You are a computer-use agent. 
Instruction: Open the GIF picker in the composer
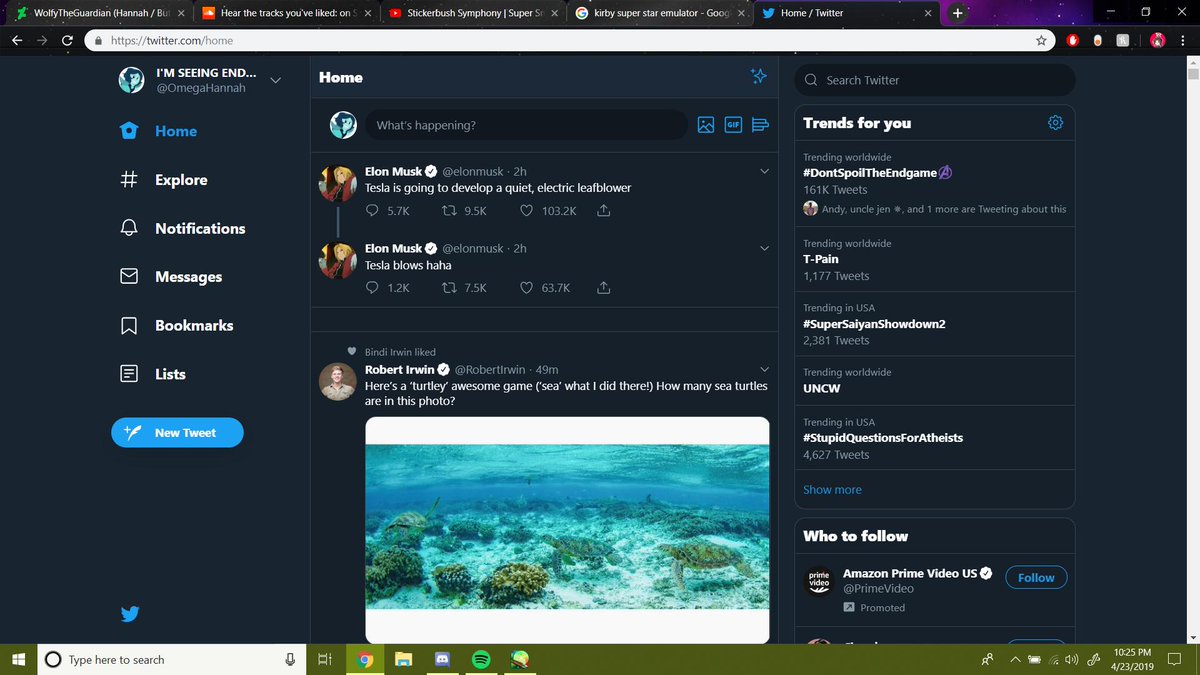coord(733,124)
